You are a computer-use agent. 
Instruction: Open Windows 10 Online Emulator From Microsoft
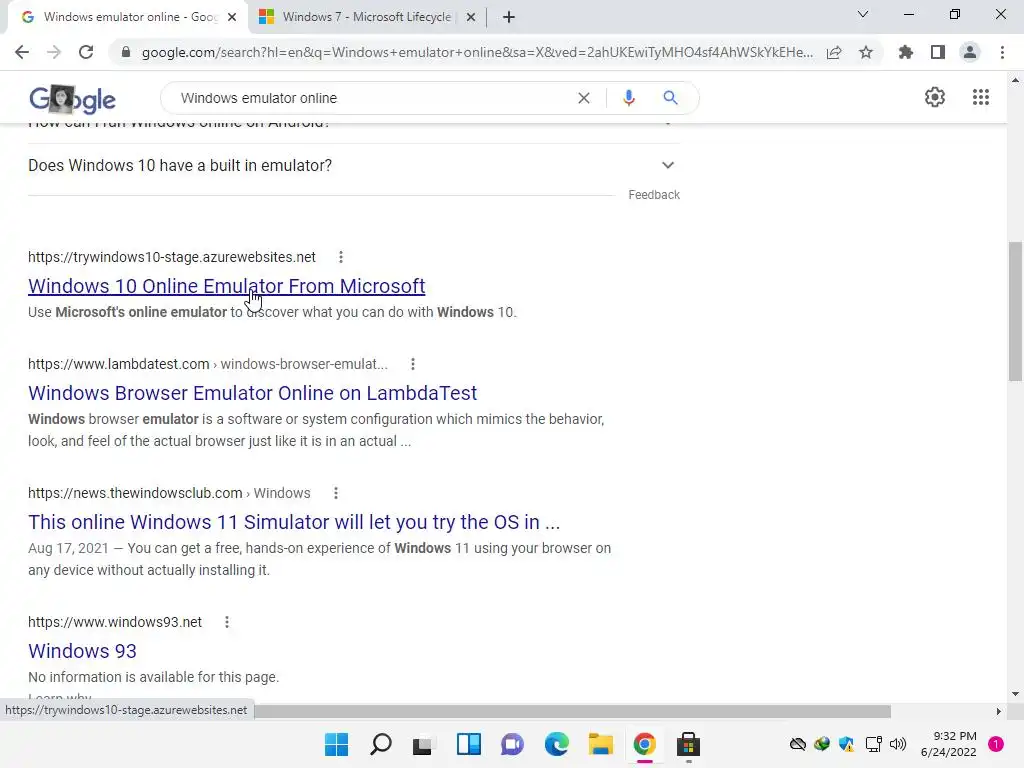227,286
